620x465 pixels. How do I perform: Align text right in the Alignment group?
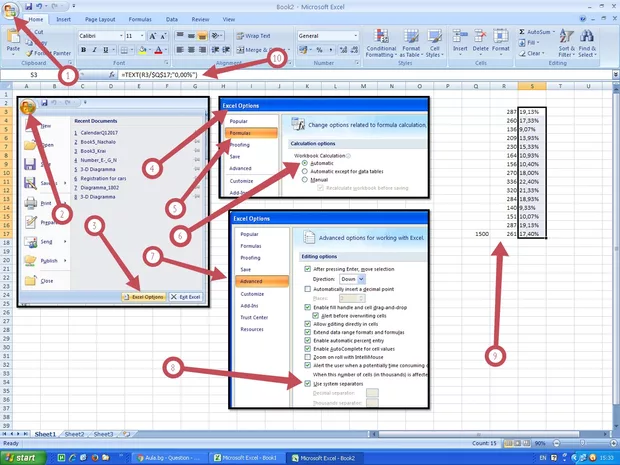coord(202,50)
